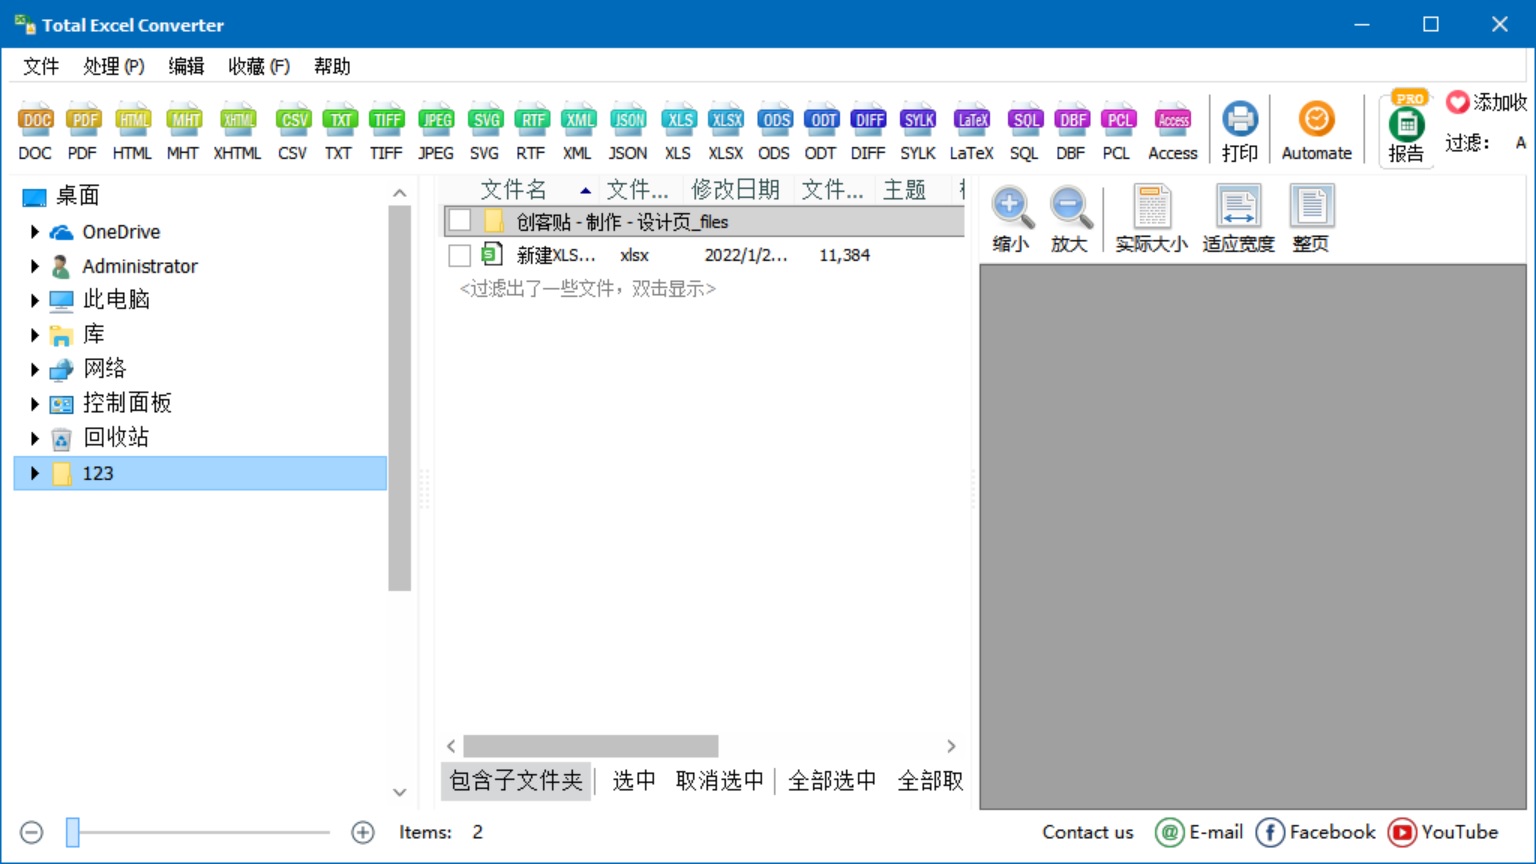Convert to LaTeX format
Image resolution: width=1536 pixels, height=864 pixels.
pyautogui.click(x=971, y=131)
